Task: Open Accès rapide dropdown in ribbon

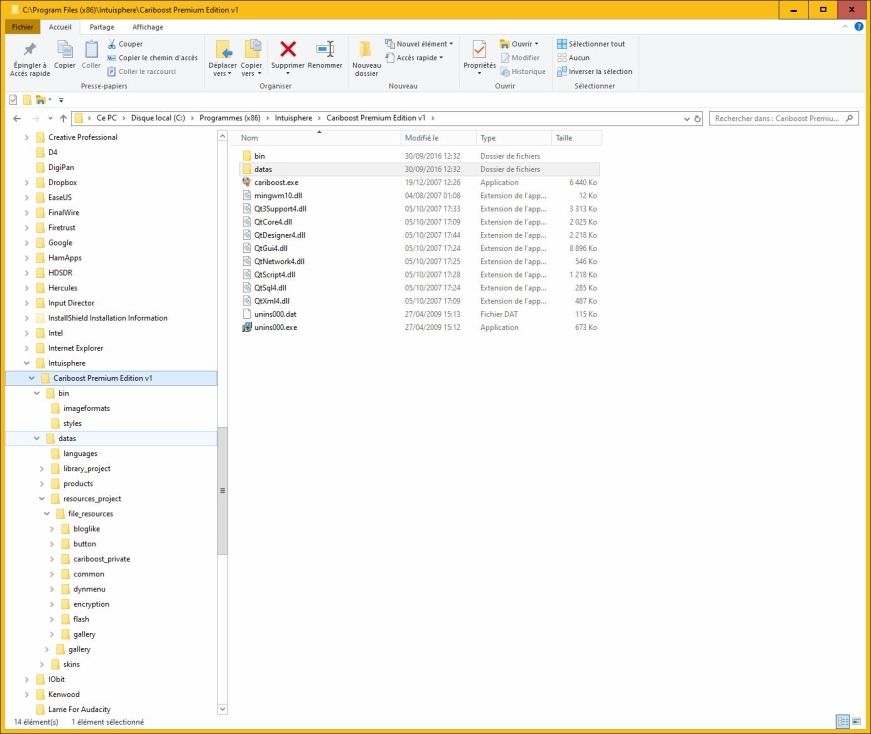Action: pyautogui.click(x=415, y=58)
